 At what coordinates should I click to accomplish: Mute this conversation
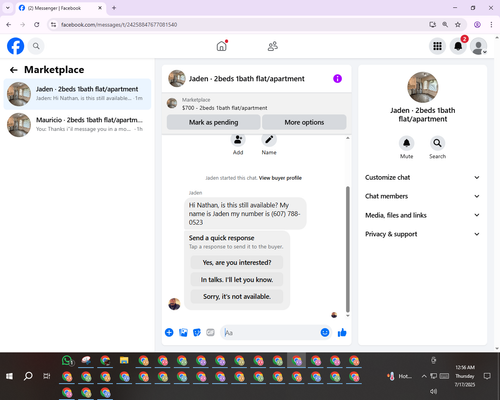406,143
